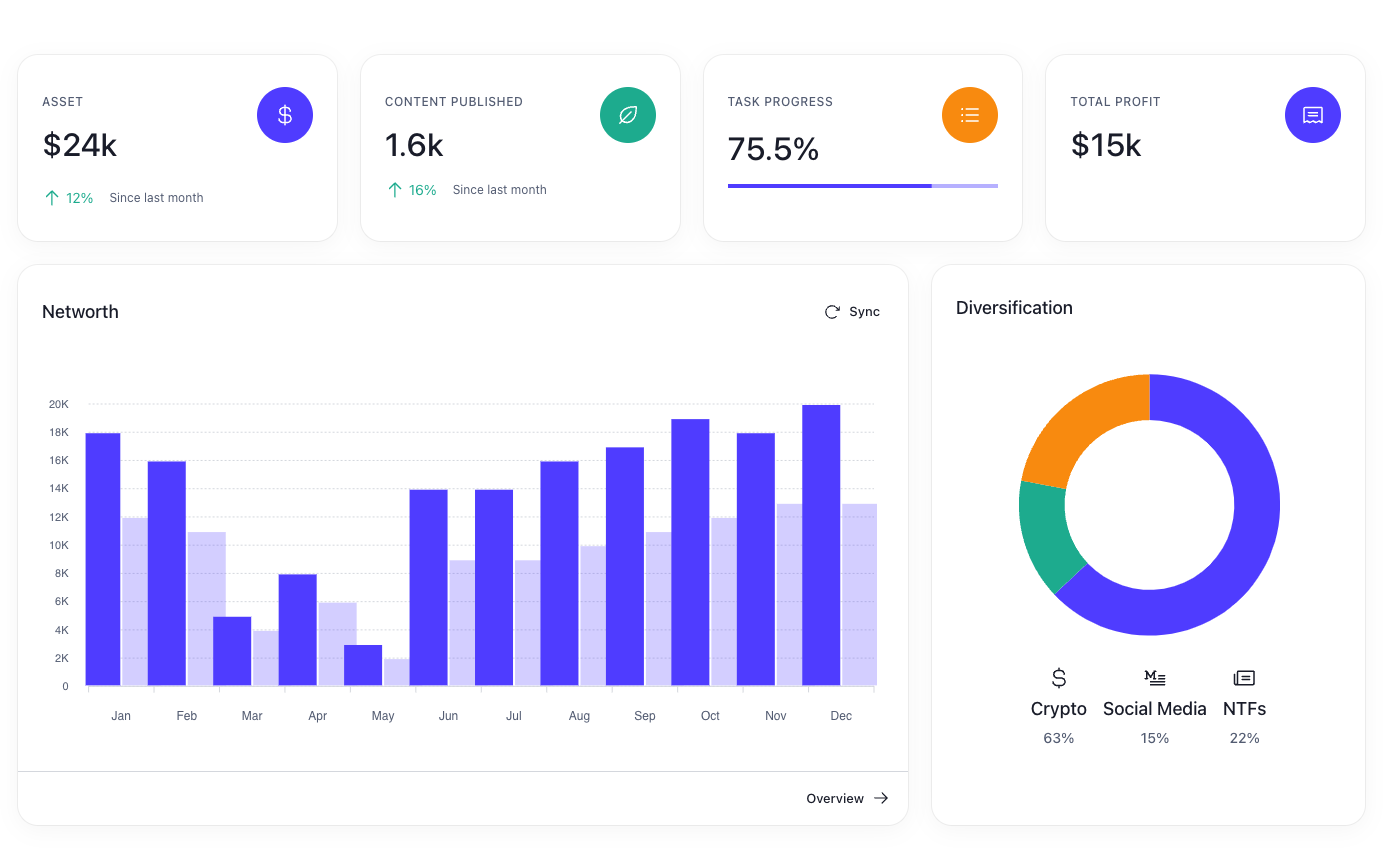Click the 15% value under Social Media

[1155, 738]
